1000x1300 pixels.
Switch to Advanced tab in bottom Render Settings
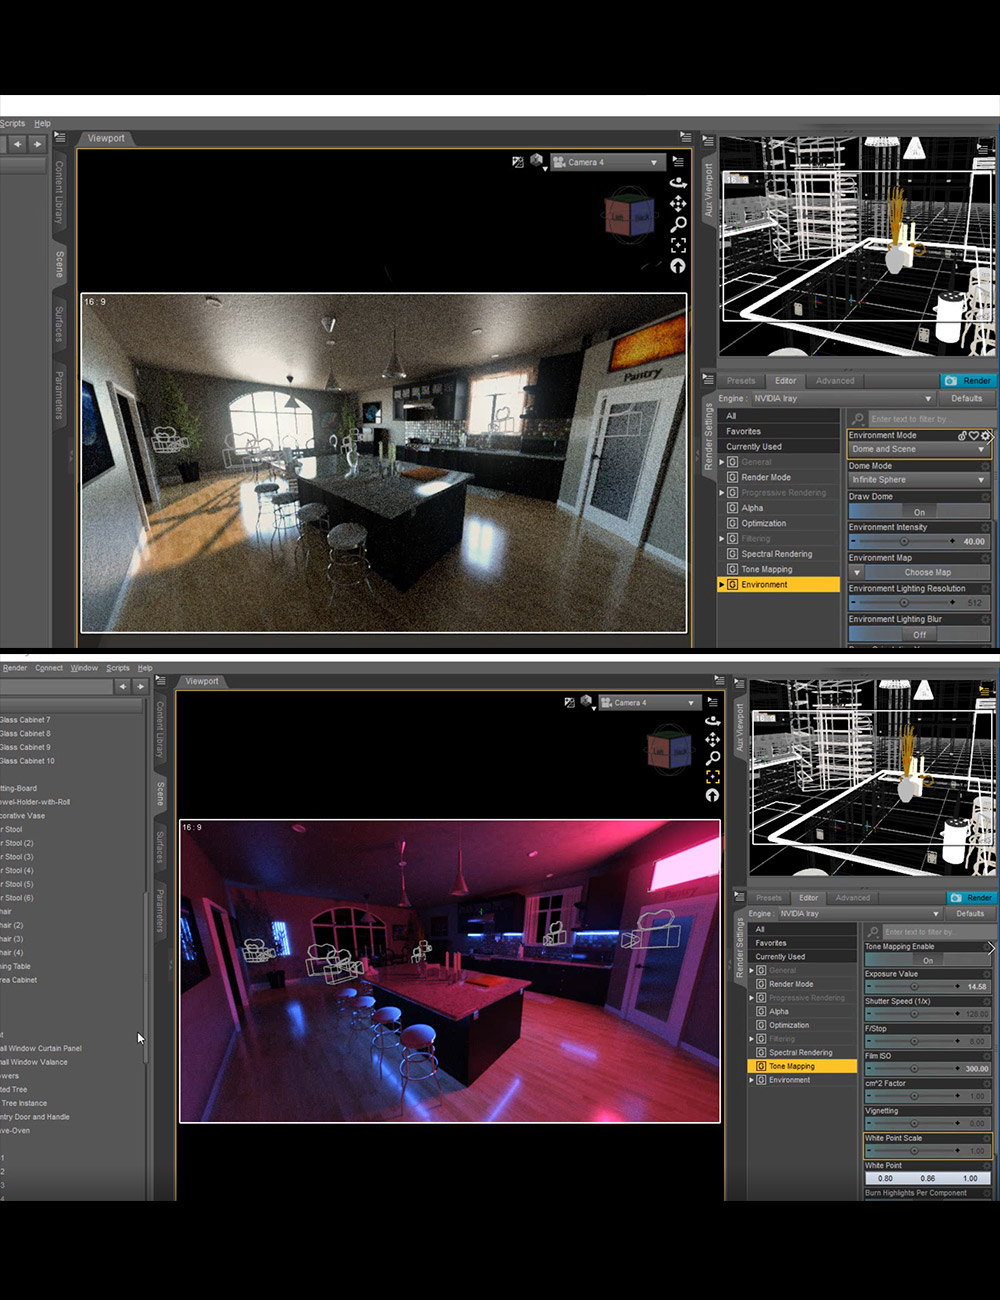point(853,898)
